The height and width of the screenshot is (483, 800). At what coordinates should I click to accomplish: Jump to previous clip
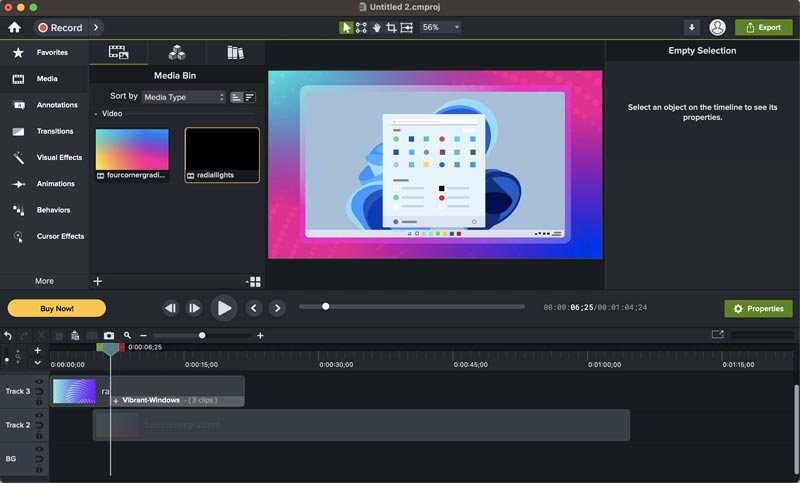coord(254,308)
